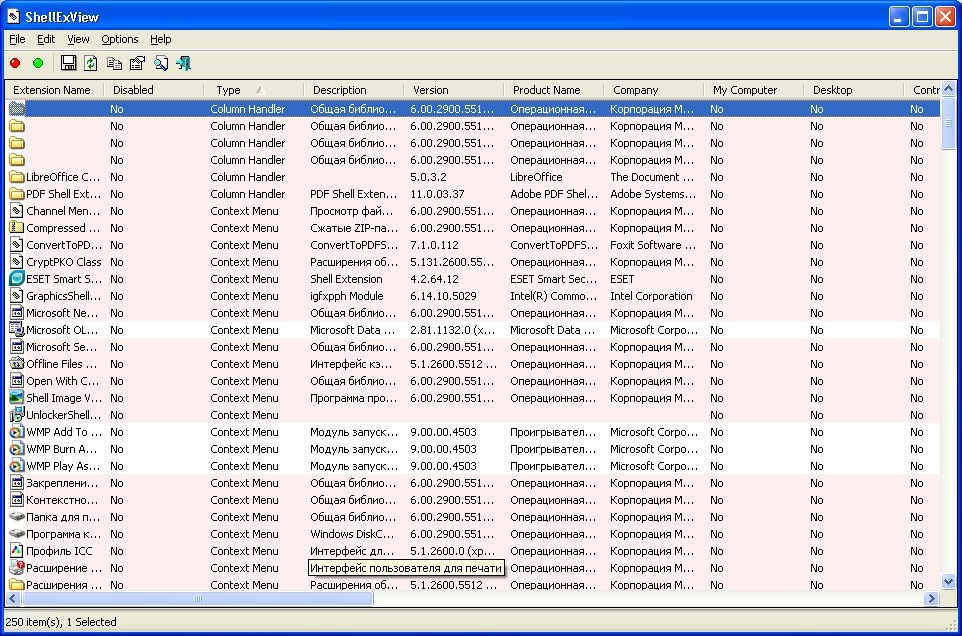This screenshot has height=636, width=962.
Task: Select the Open With C... row
Action: (472, 381)
